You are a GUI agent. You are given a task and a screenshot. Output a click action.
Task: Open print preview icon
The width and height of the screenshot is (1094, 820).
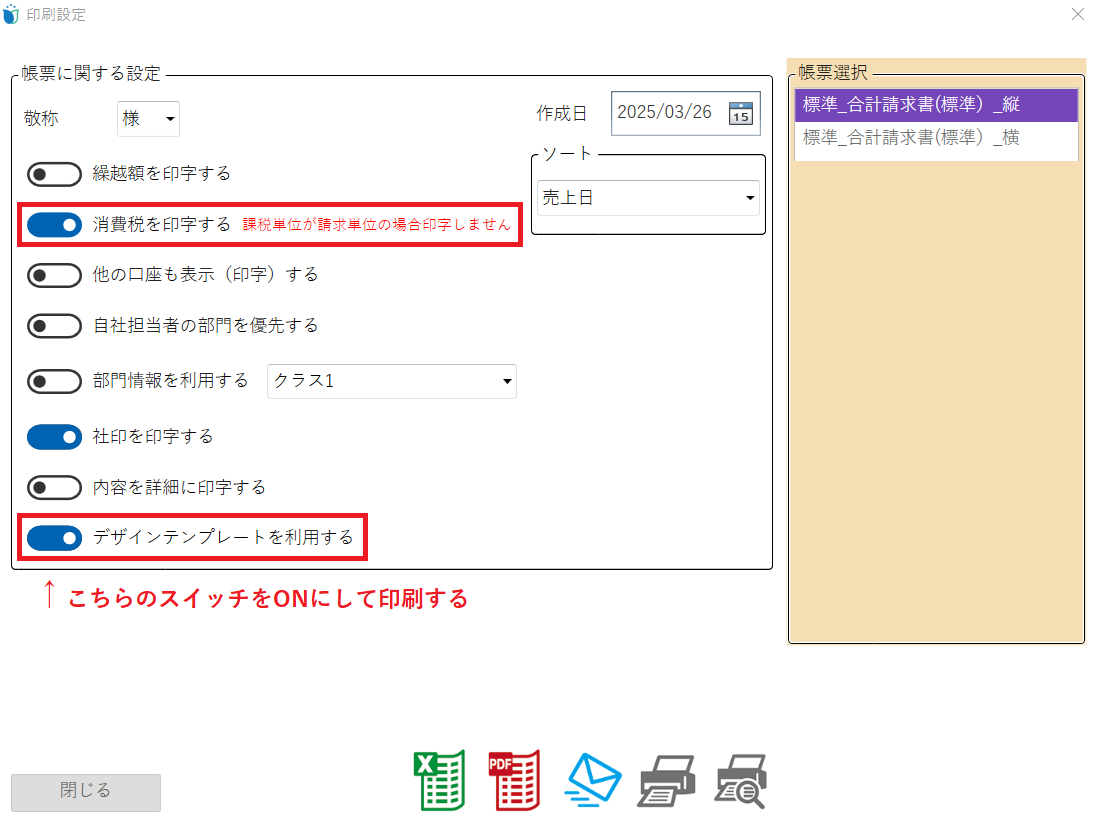coord(741,781)
